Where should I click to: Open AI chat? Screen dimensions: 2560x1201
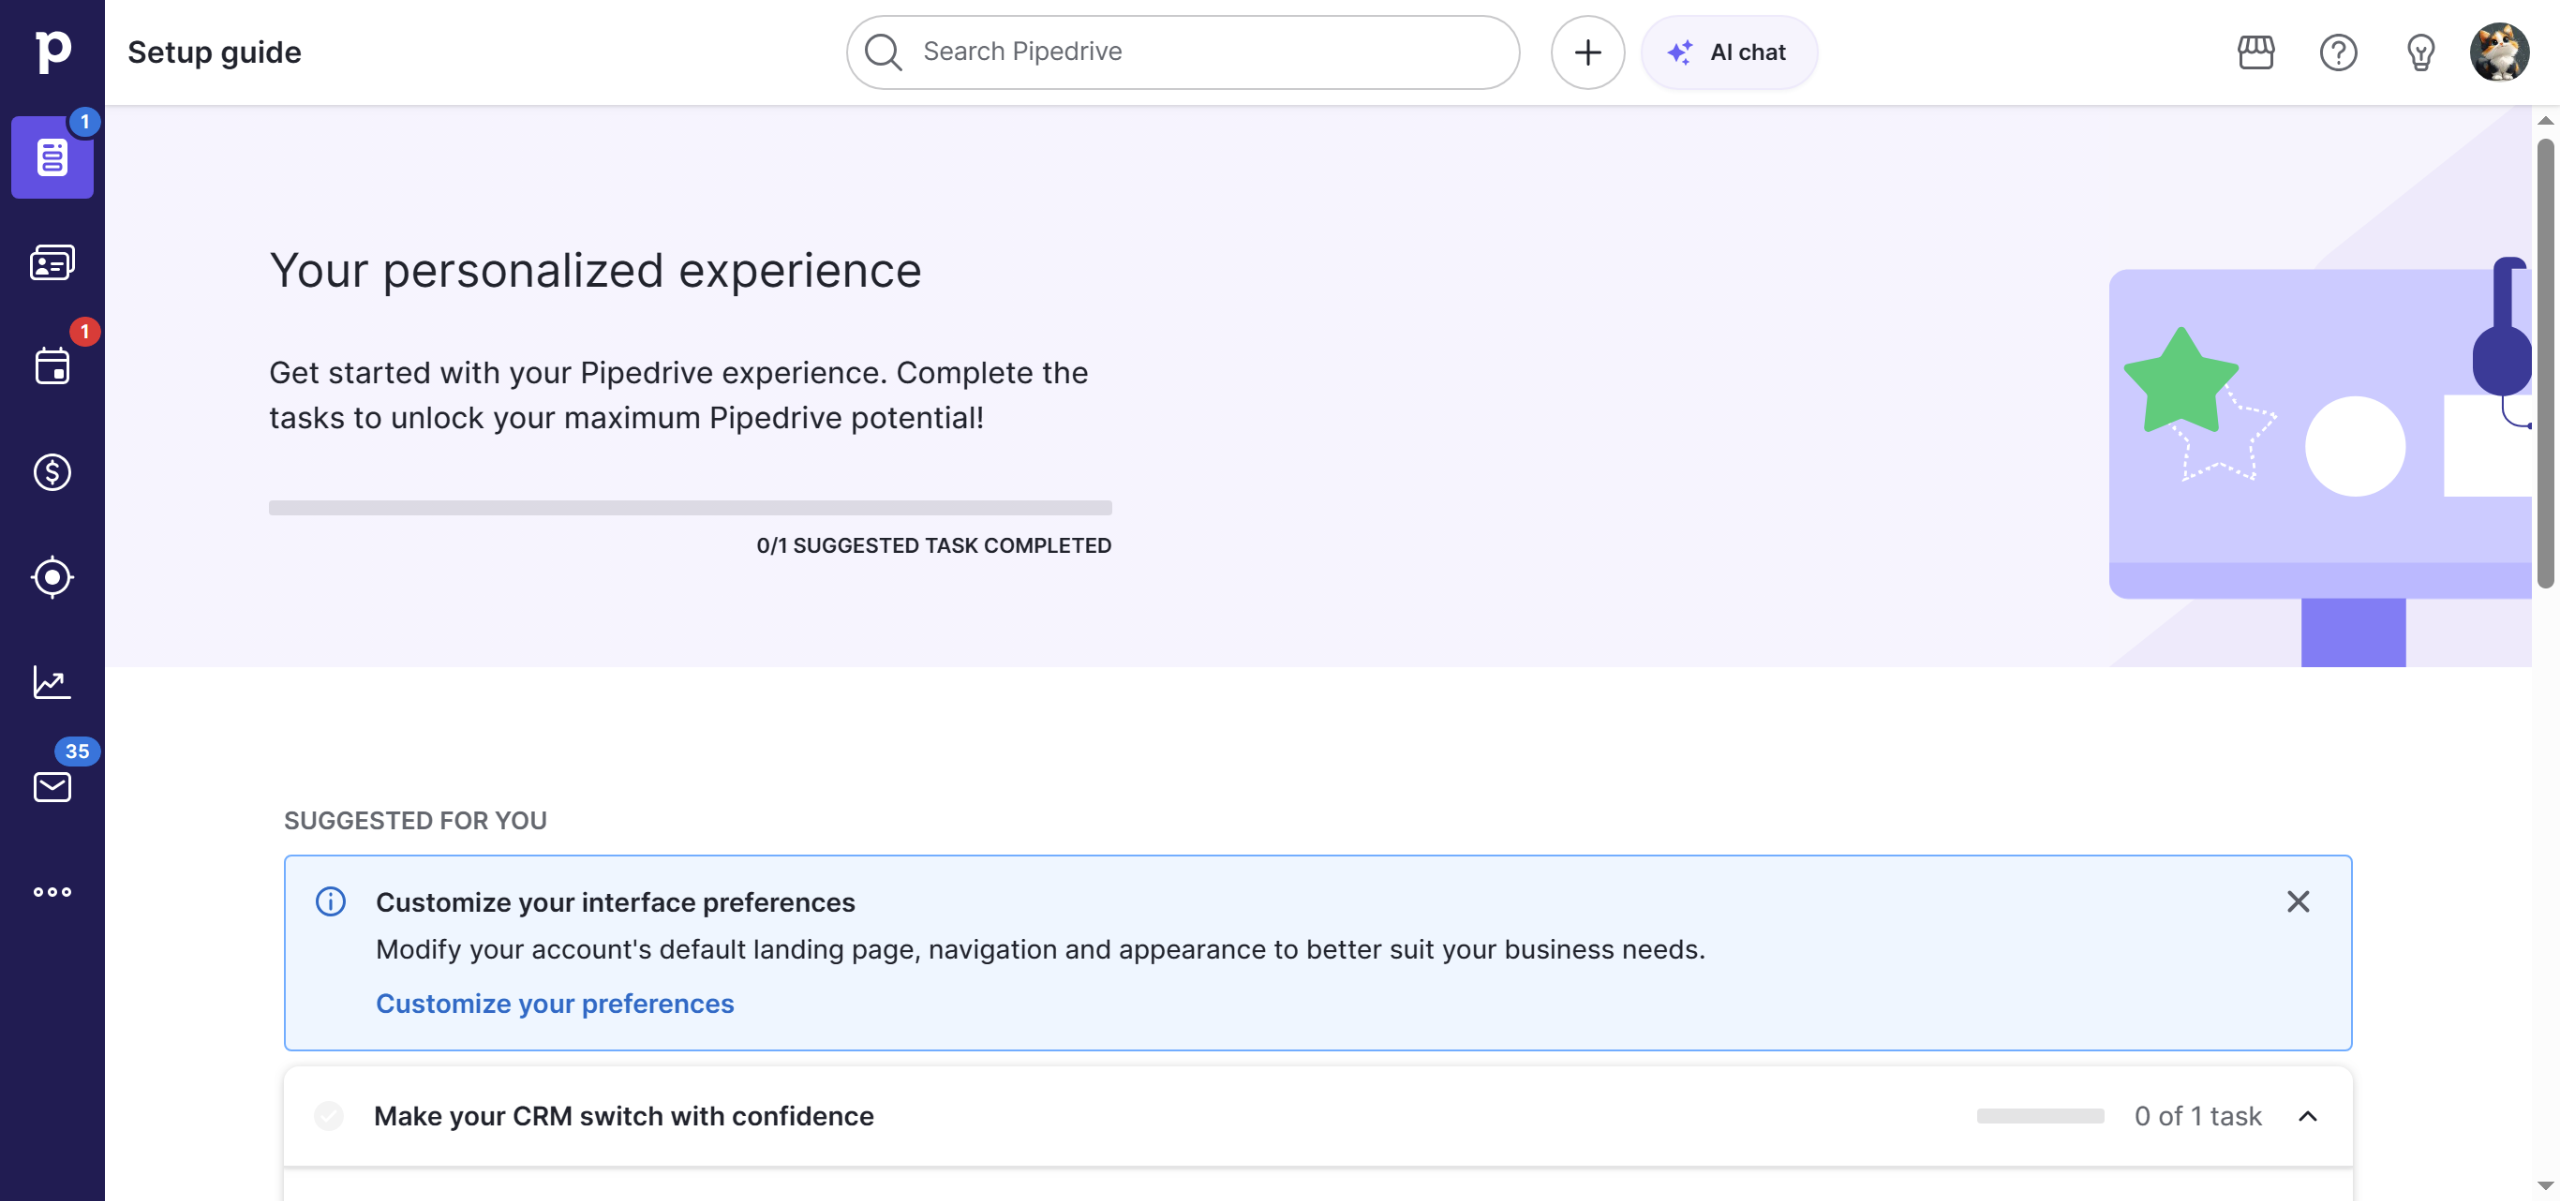[1729, 52]
